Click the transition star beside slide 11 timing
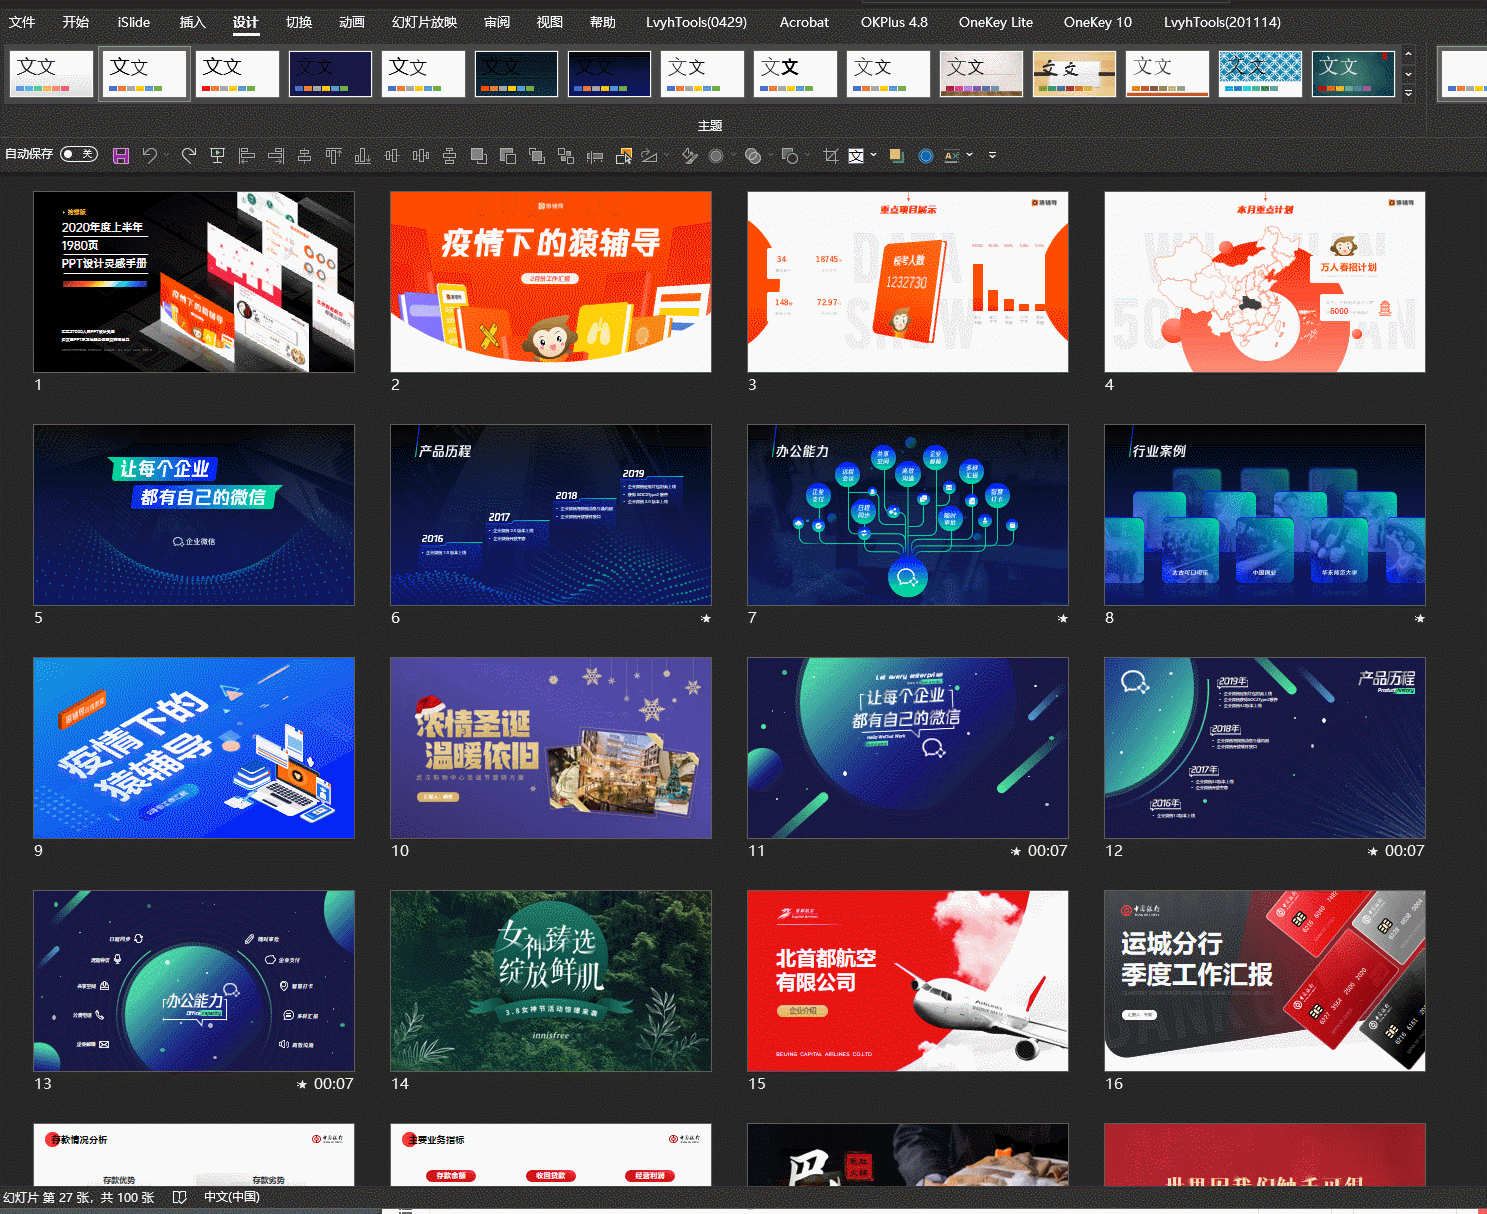This screenshot has width=1487, height=1214. point(1015,851)
